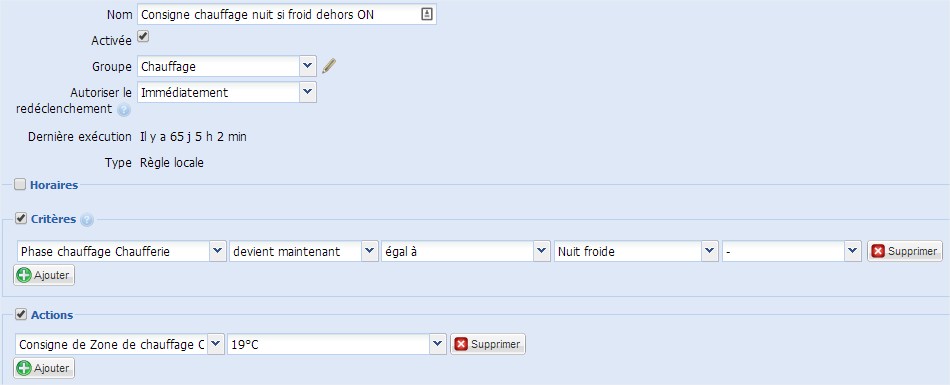Viewport: 950px width, 385px height.
Task: Open the devient maintenant dropdown
Action: point(304,252)
